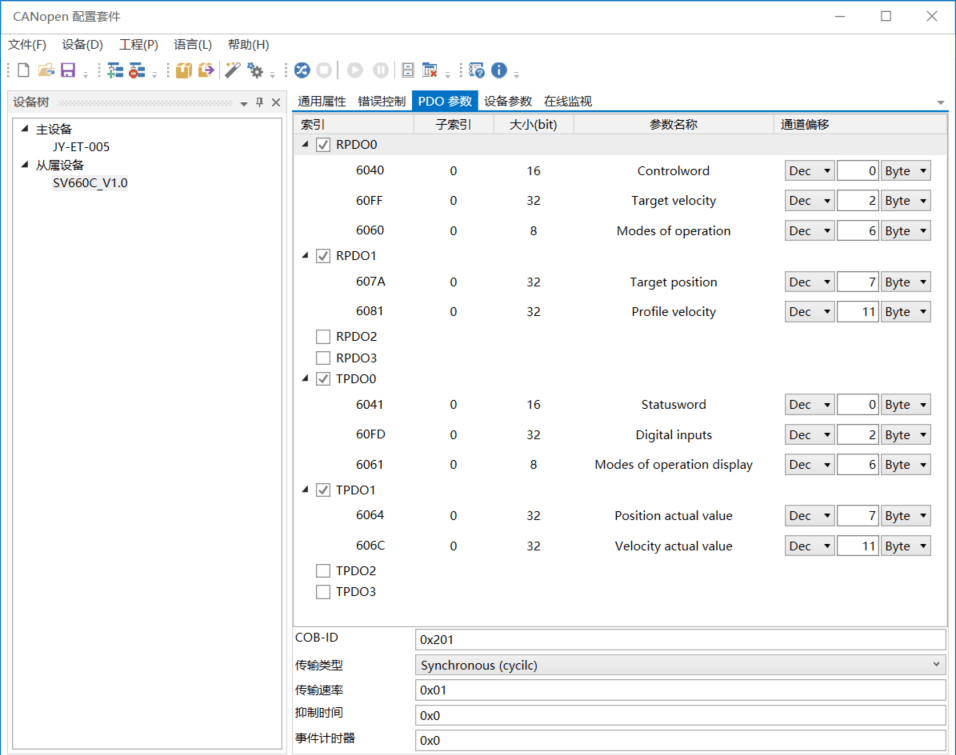Close the 设备树 panel
The width and height of the screenshot is (956, 755).
coord(276,102)
